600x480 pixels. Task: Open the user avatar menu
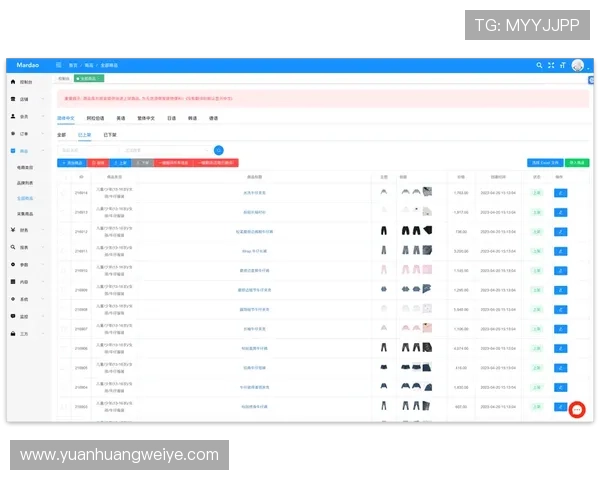click(x=578, y=65)
